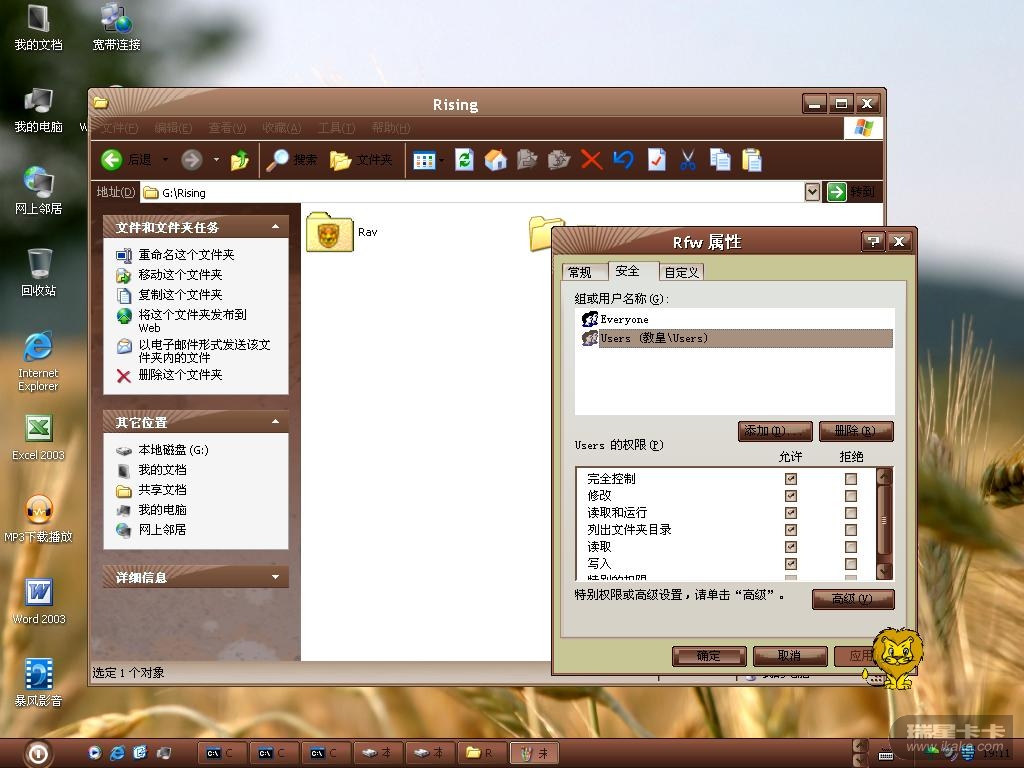Image resolution: width=1024 pixels, height=768 pixels.
Task: Open the File (文件) menu
Action: (x=120, y=128)
